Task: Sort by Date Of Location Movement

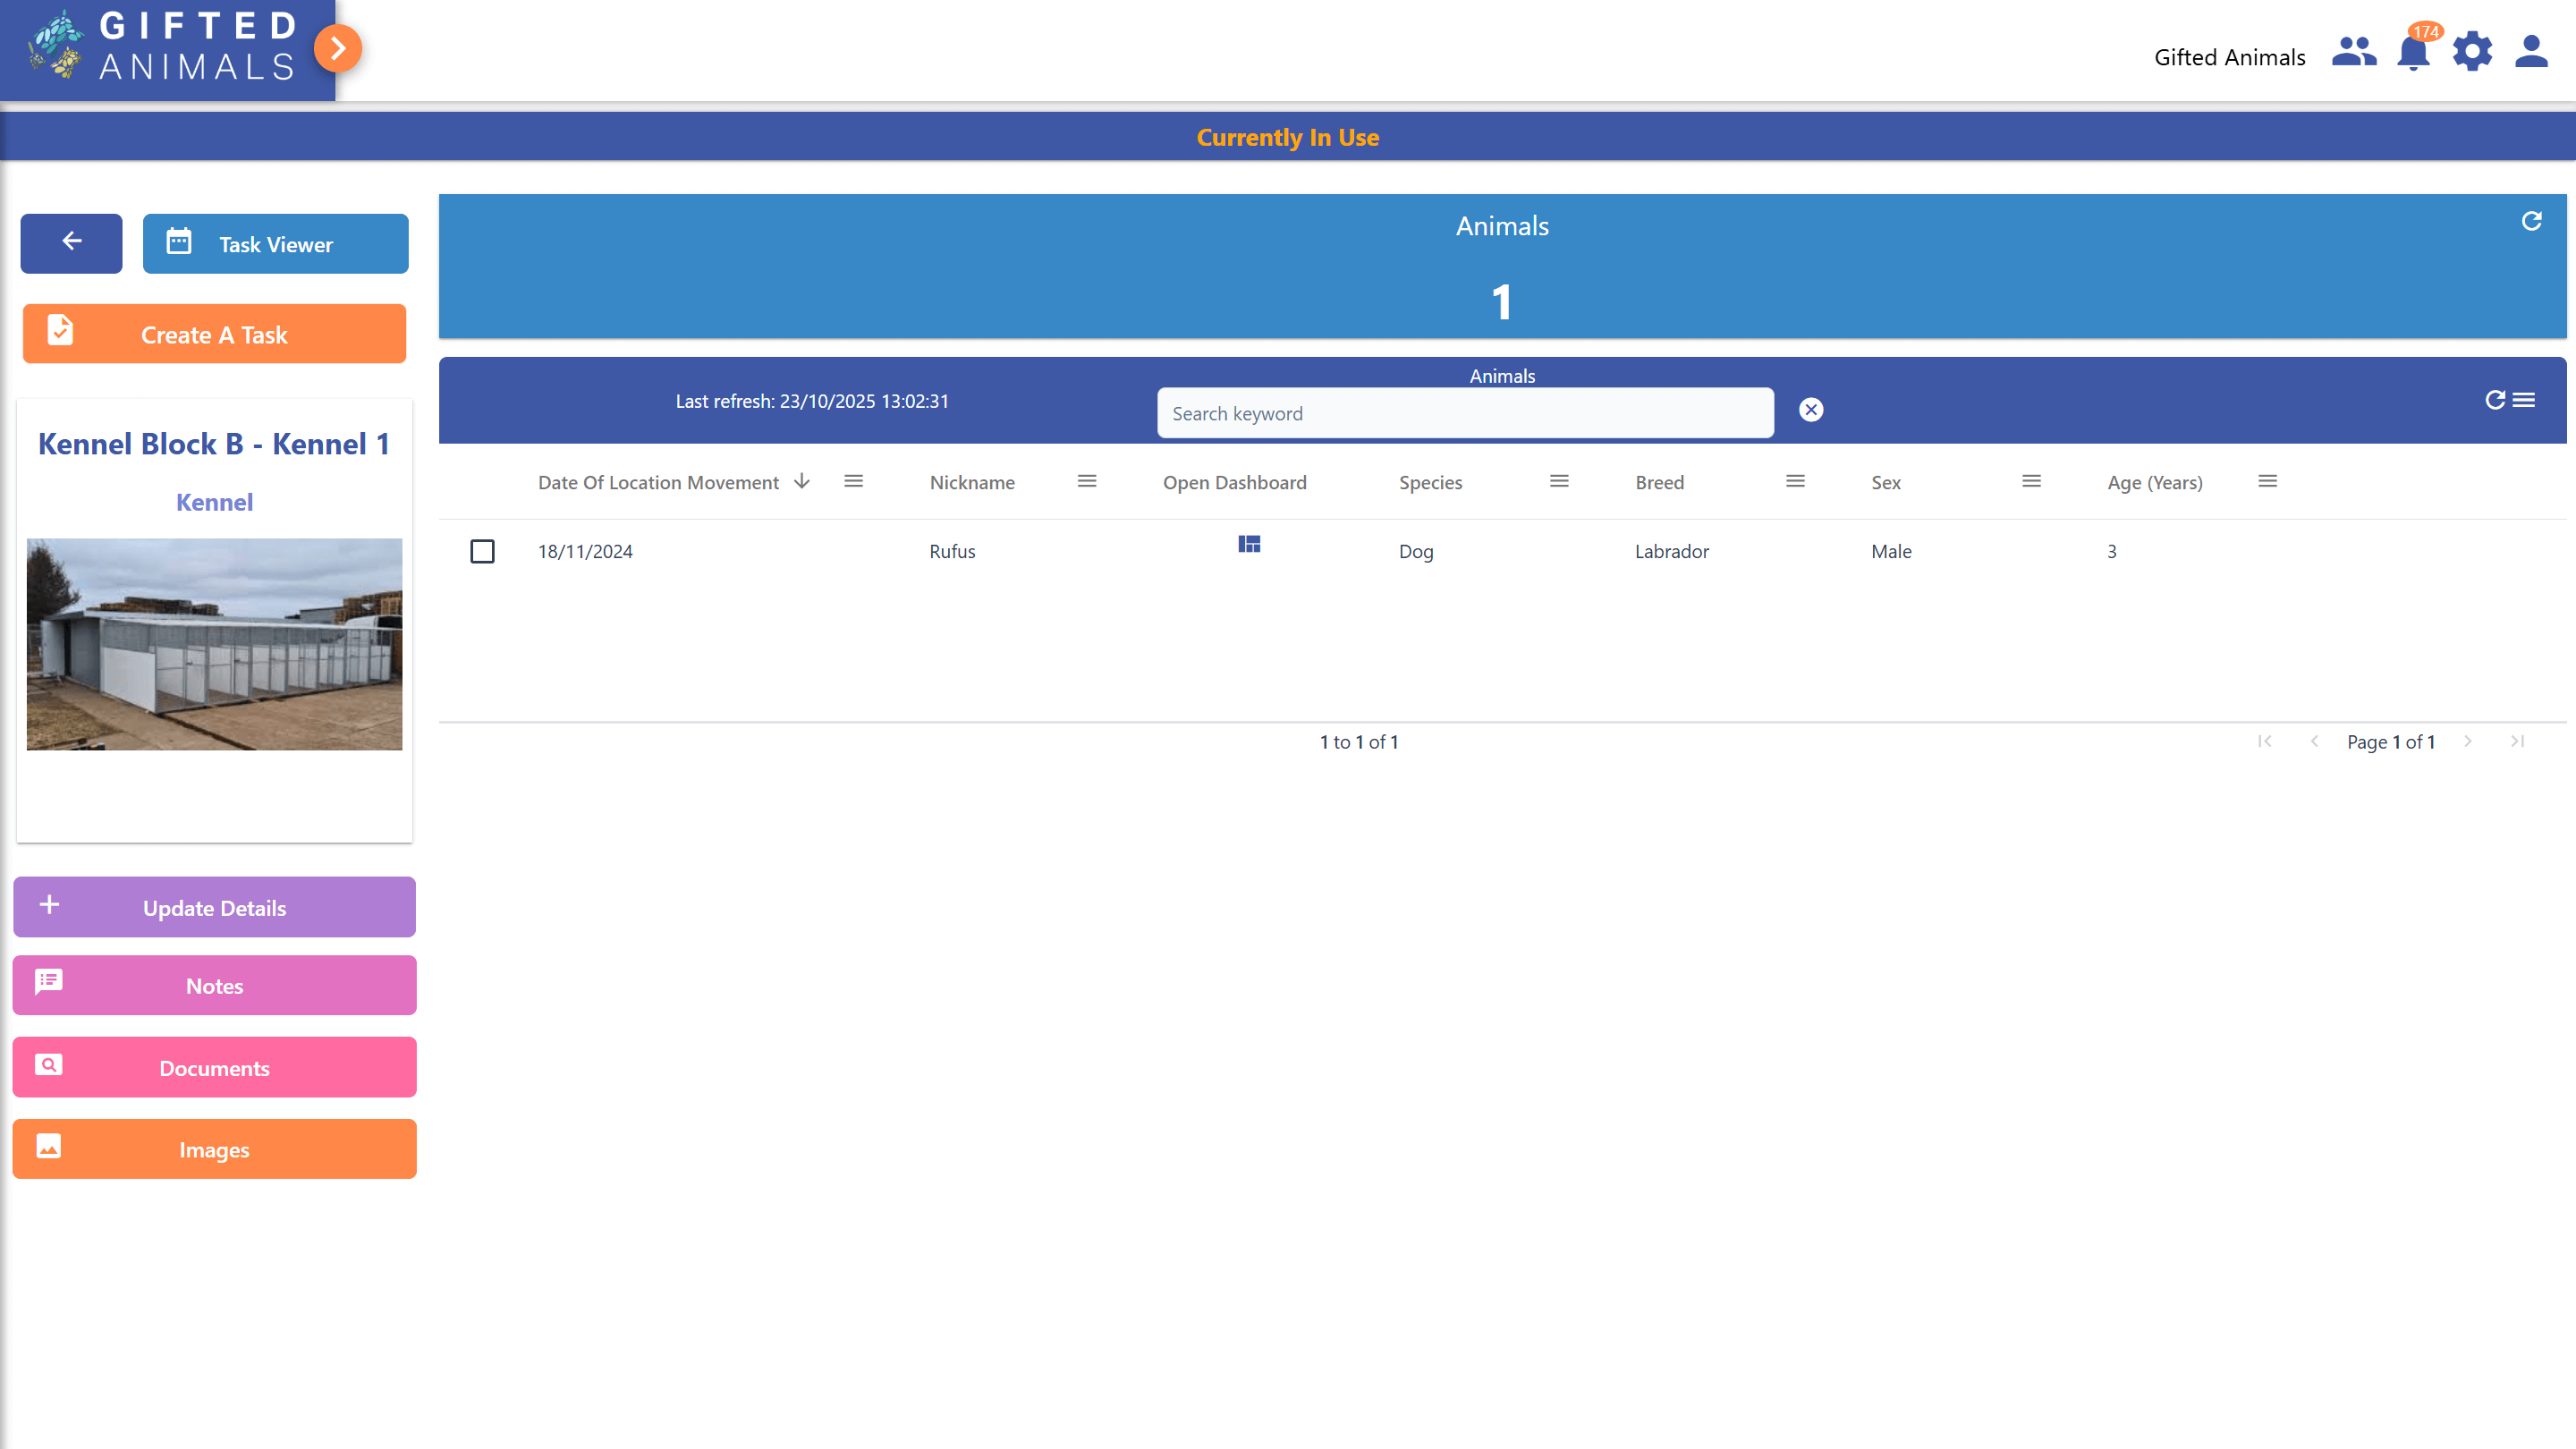Action: tap(658, 482)
